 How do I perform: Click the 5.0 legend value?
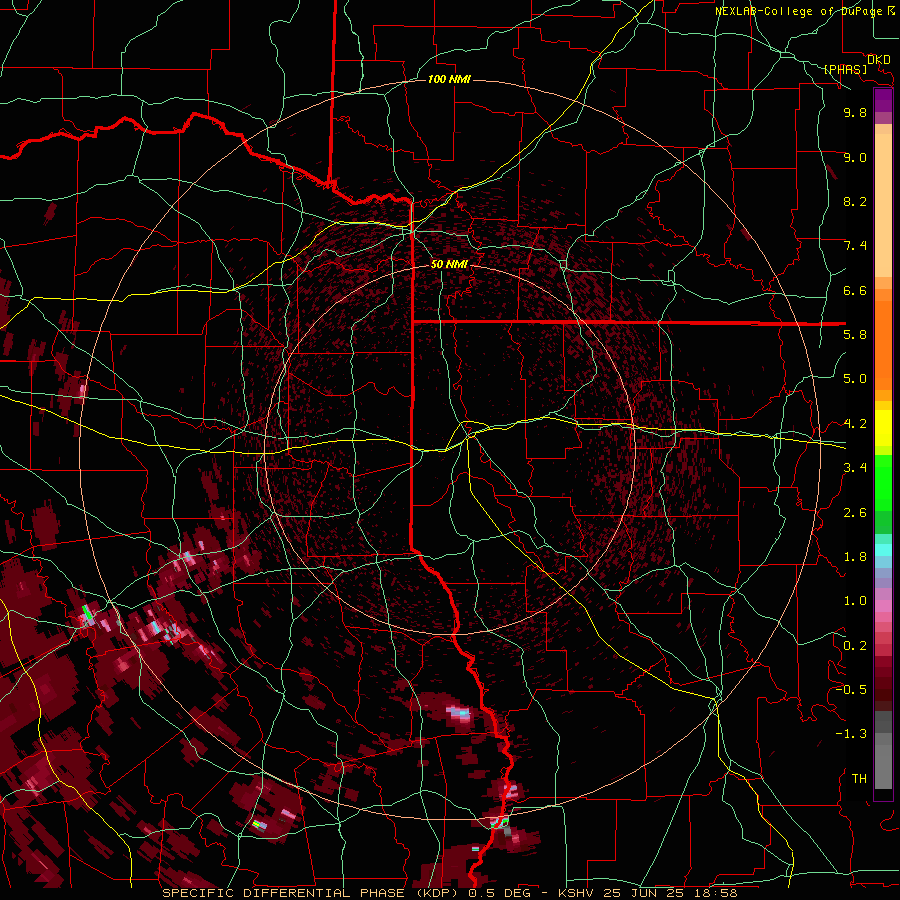(x=855, y=379)
